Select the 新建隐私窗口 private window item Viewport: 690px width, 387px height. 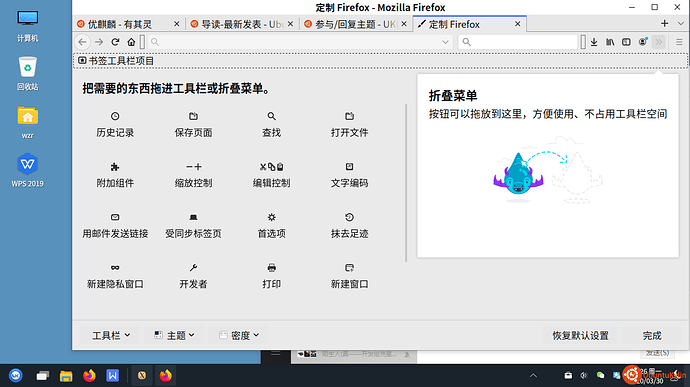[115, 276]
